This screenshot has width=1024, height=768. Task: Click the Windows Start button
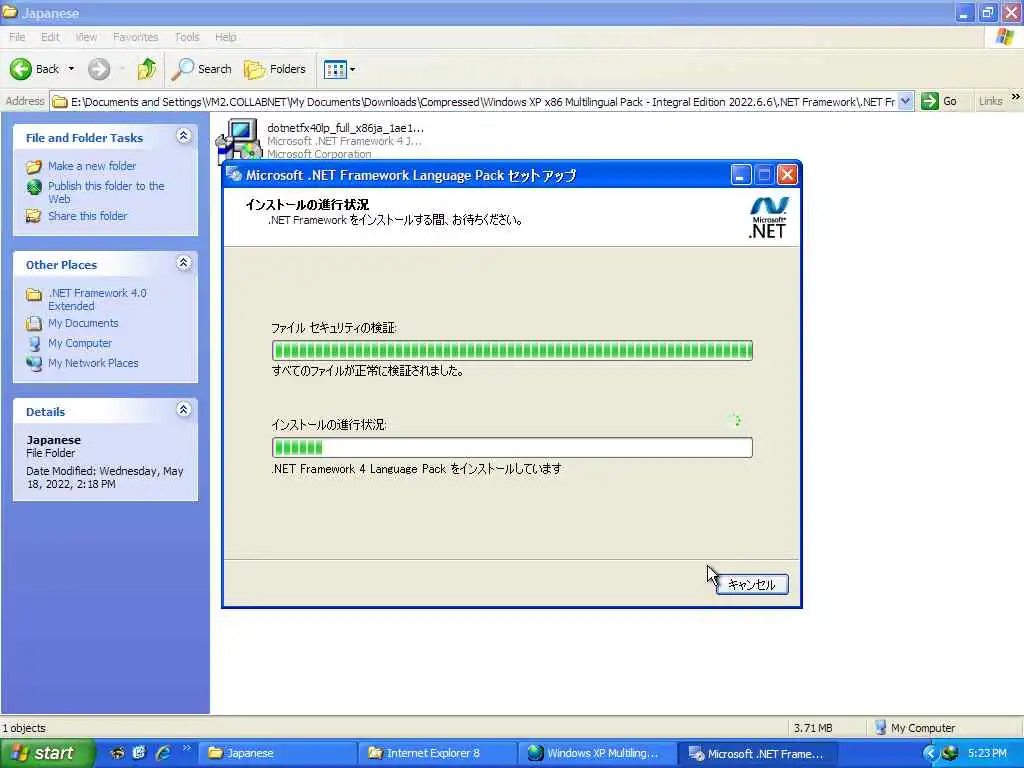pyautogui.click(x=48, y=753)
